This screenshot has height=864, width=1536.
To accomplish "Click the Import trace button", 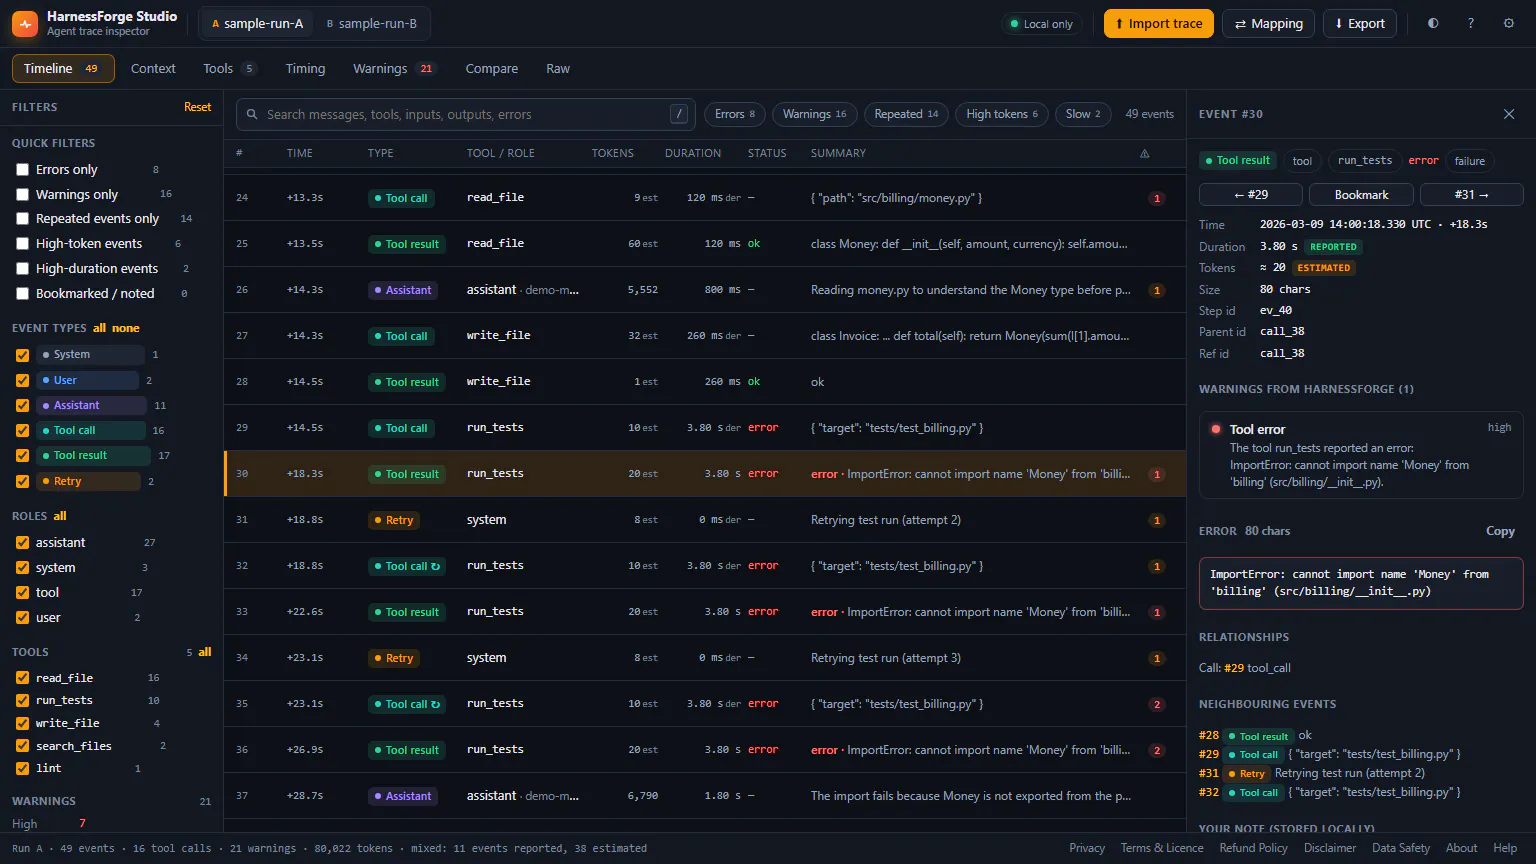I will pyautogui.click(x=1158, y=24).
